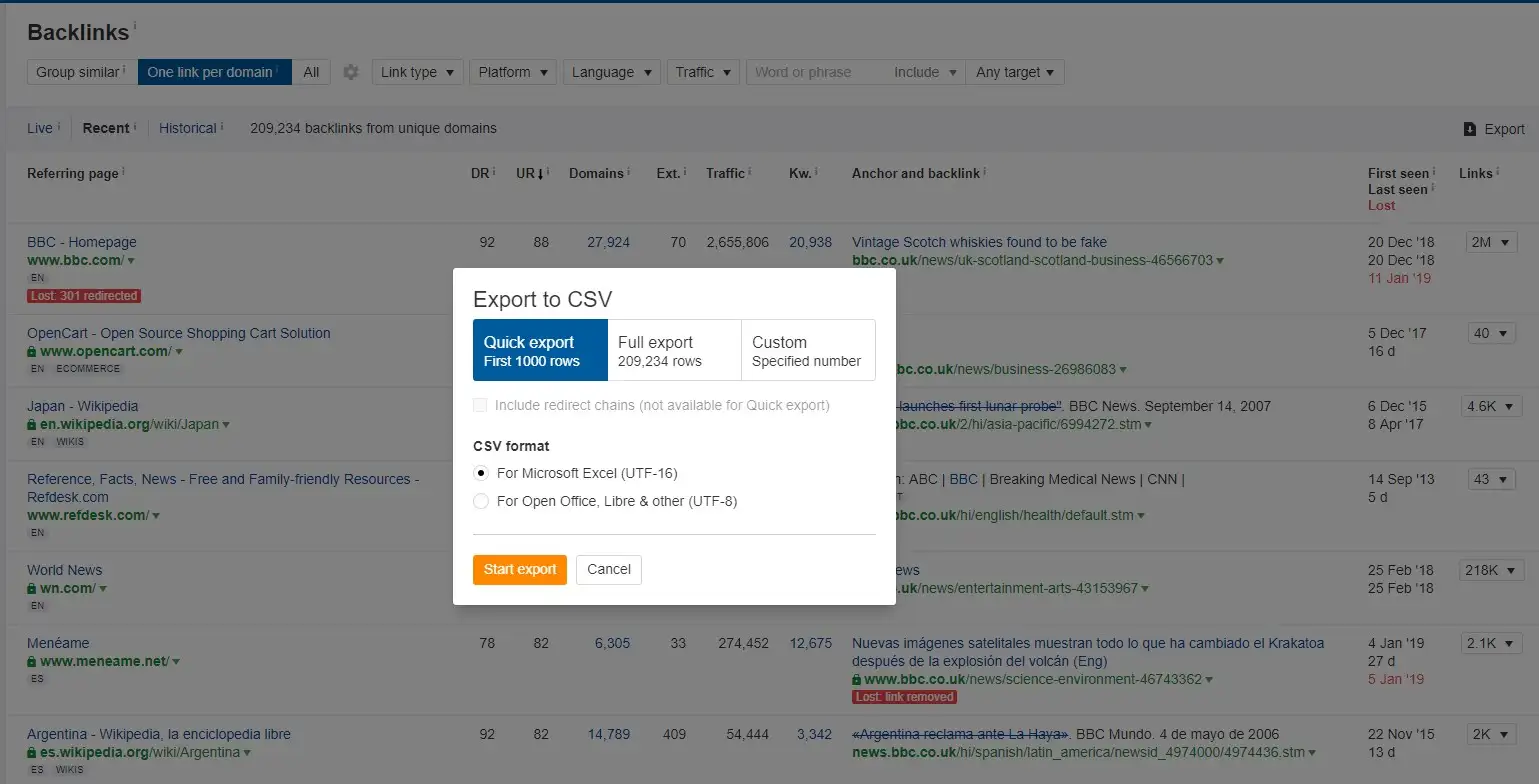Click the info icon beside Backlinks heading
Image resolution: width=1539 pixels, height=784 pixels.
[135, 26]
